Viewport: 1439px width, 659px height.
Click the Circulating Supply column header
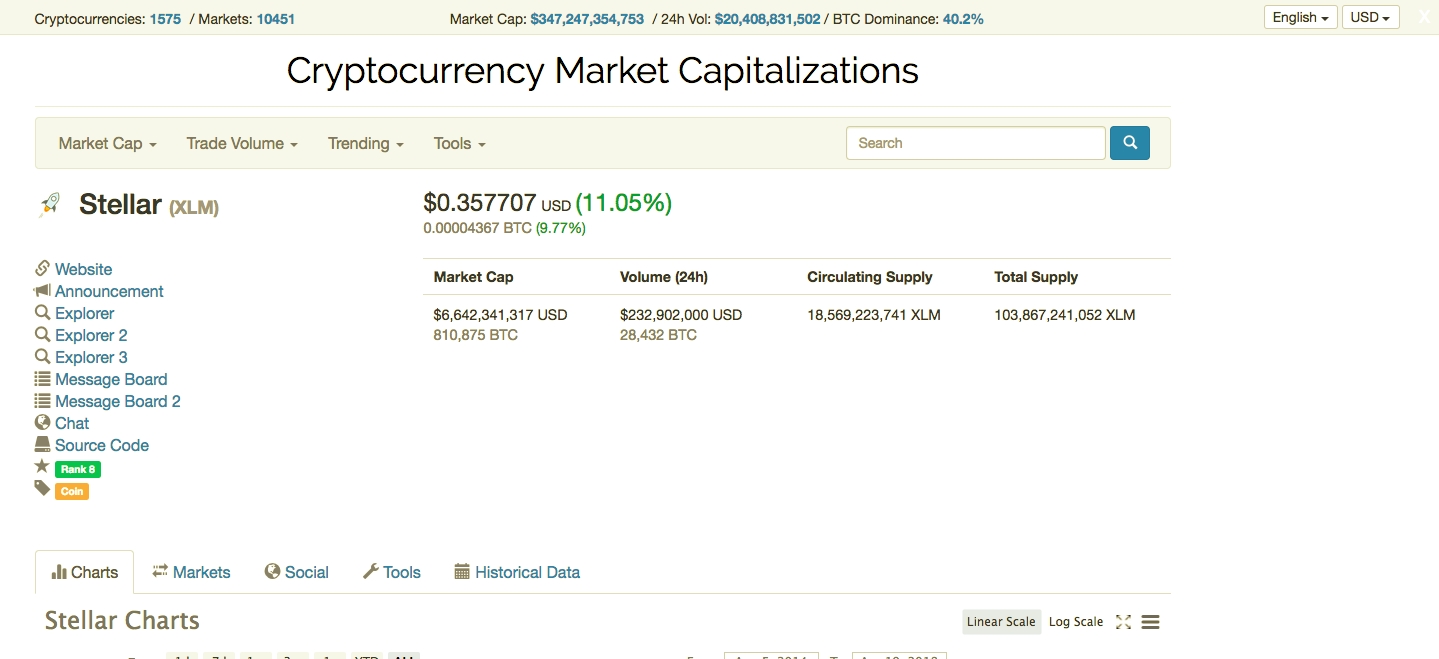click(x=870, y=277)
